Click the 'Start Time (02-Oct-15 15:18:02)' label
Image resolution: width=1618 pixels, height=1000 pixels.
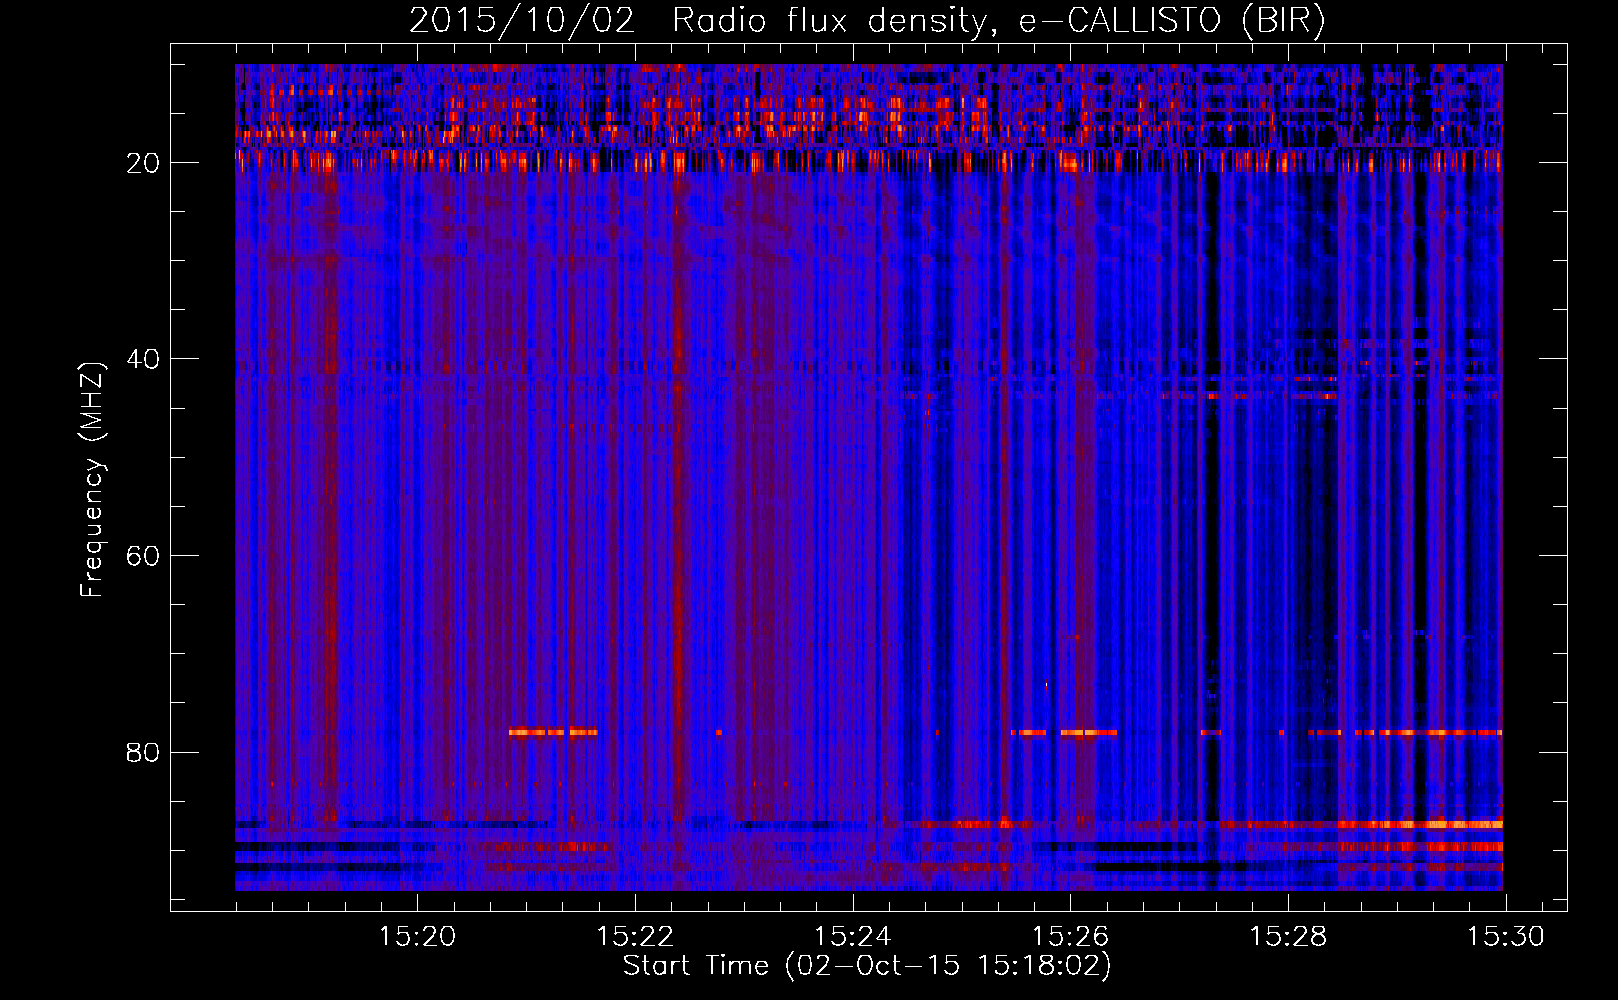[867, 966]
